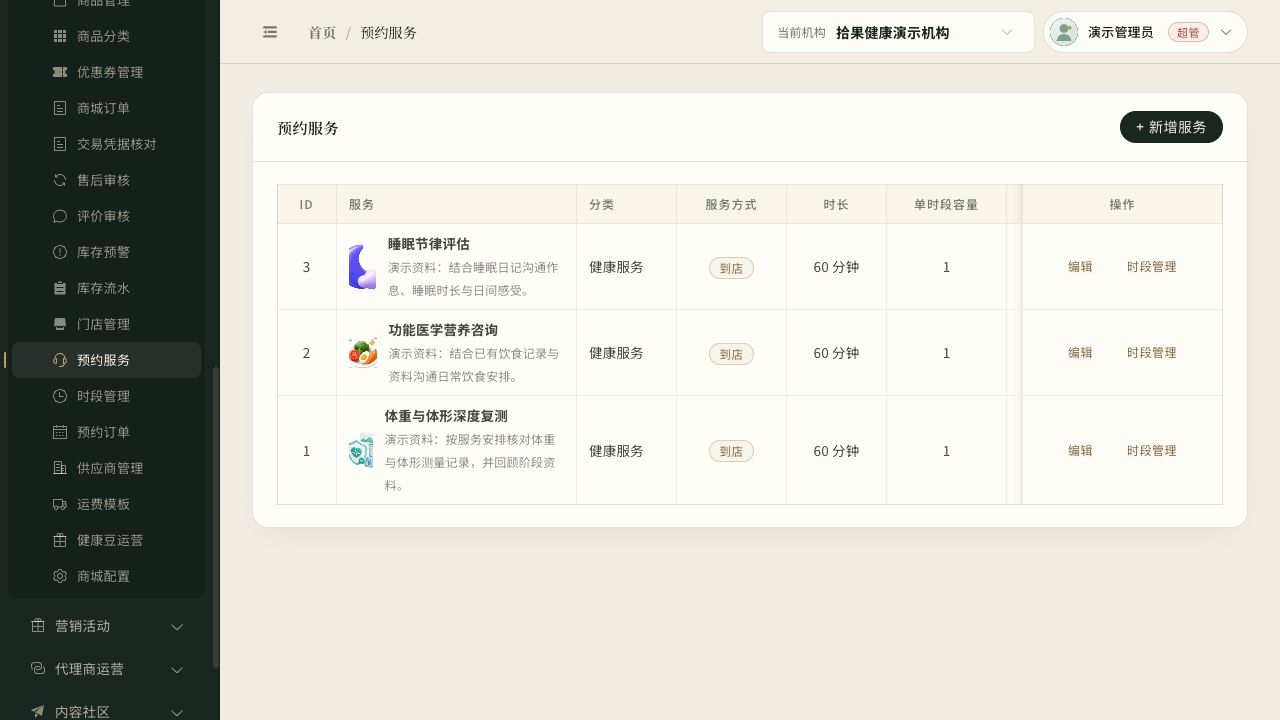The width and height of the screenshot is (1280, 720).
Task: Open 优惠券管理 menu item
Action: 104,72
